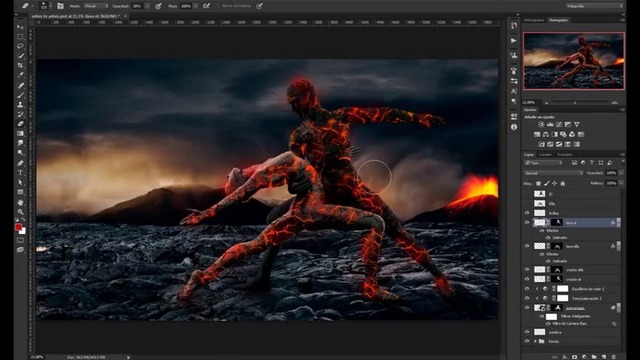
Task: Select the Brush tool
Action: (x=20, y=95)
